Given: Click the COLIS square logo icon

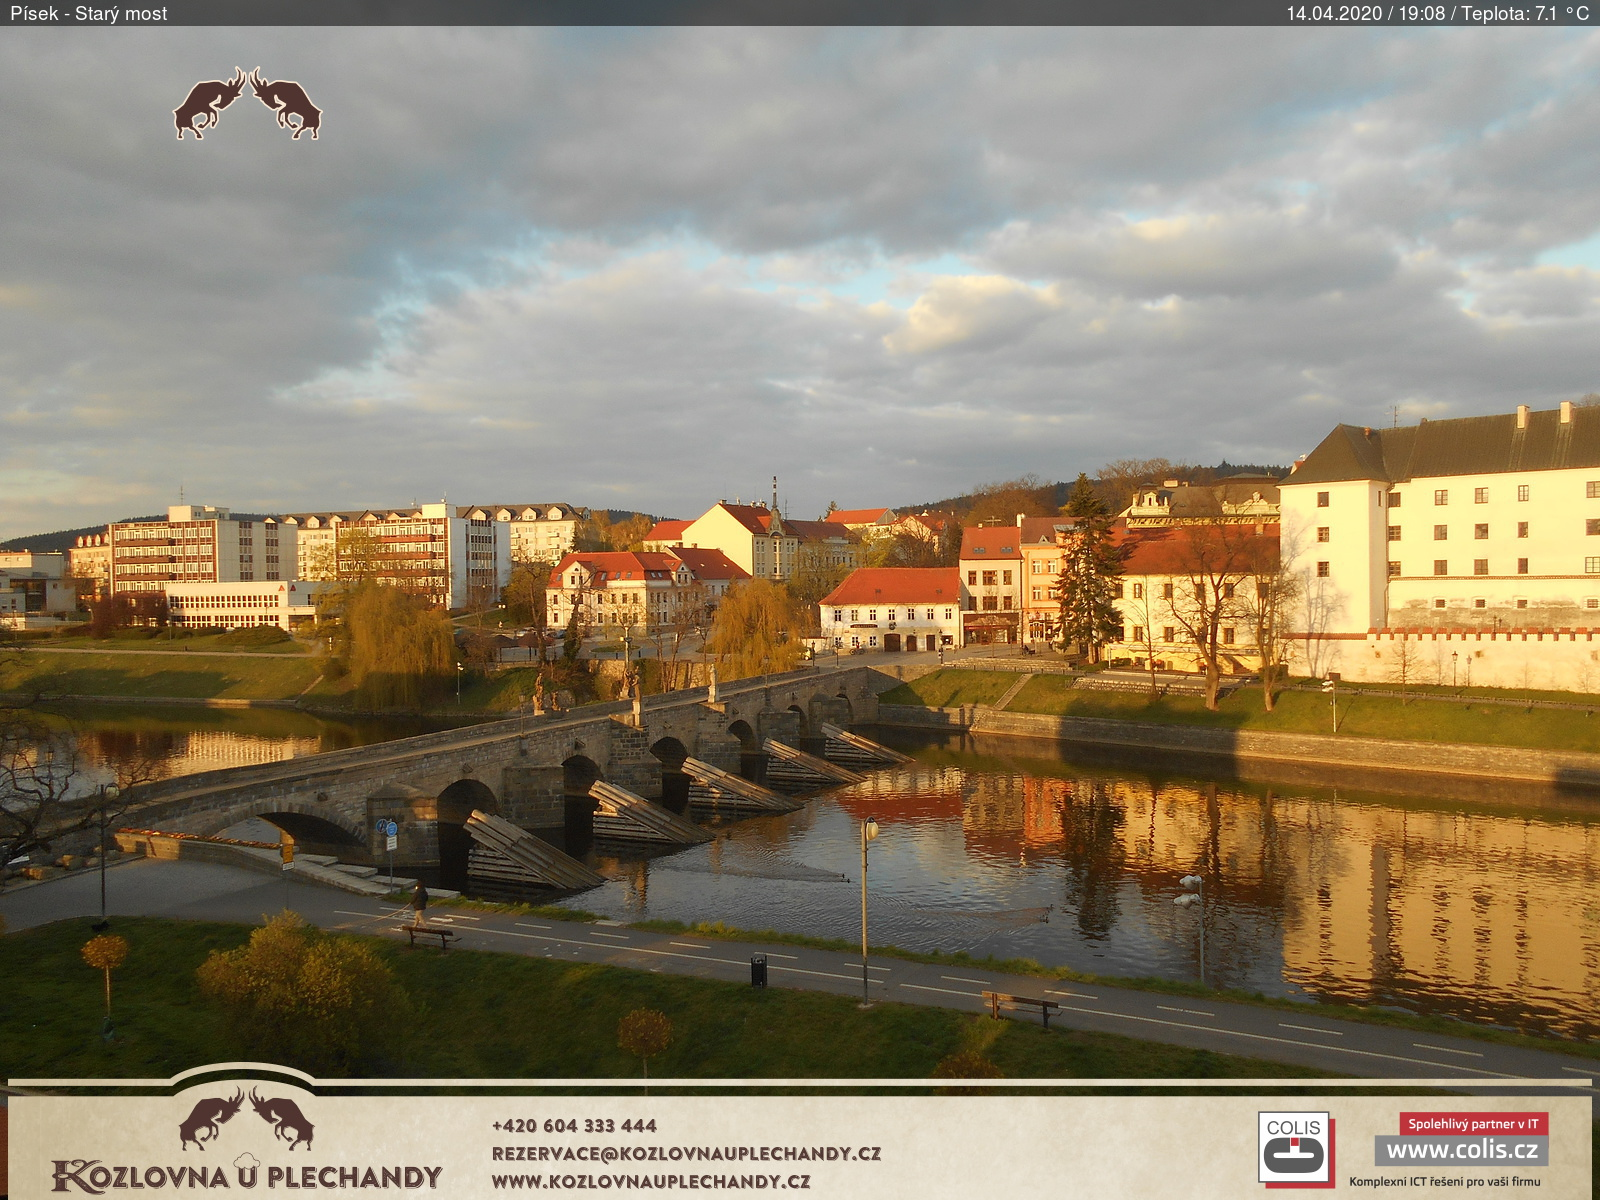Looking at the screenshot, I should click(x=1294, y=1148).
